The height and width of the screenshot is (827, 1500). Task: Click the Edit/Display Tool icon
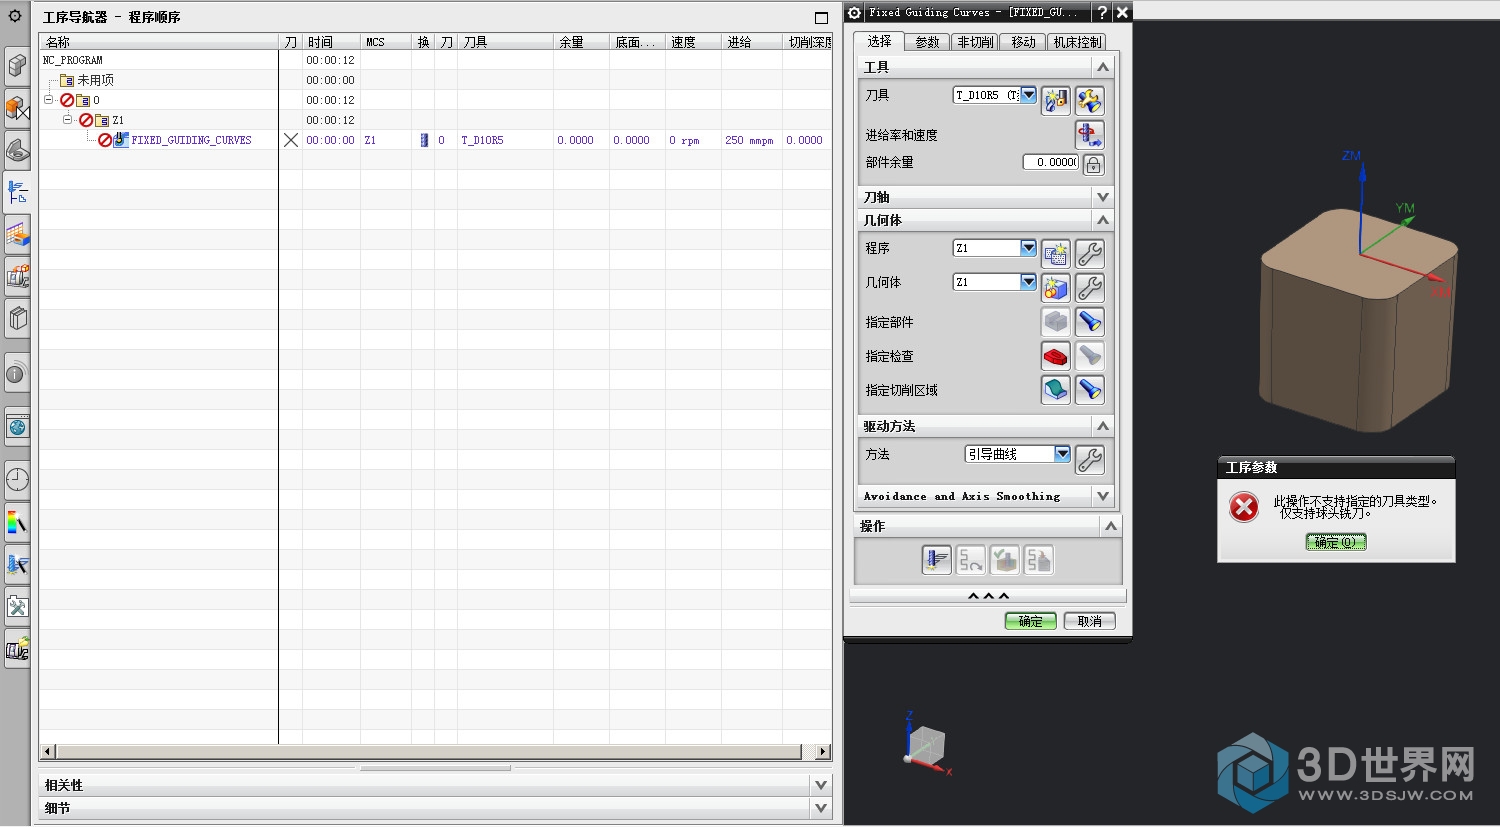click(1089, 100)
